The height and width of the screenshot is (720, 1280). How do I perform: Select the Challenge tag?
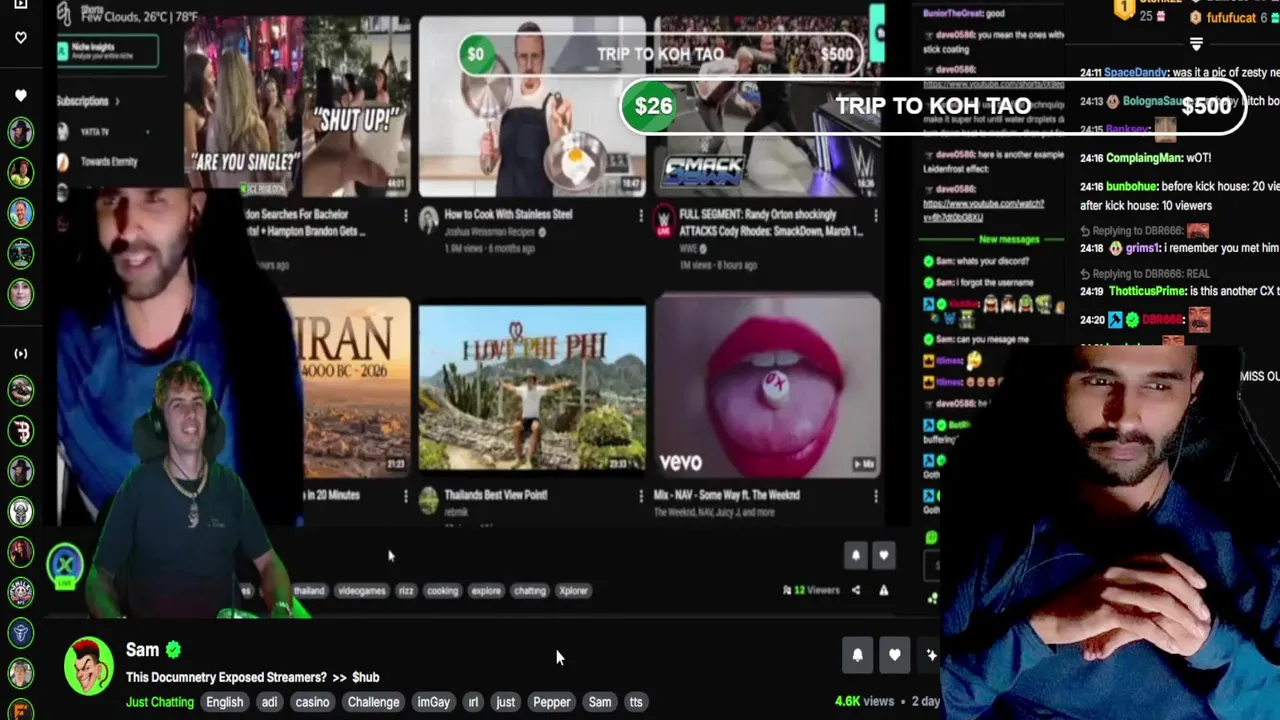(x=373, y=702)
